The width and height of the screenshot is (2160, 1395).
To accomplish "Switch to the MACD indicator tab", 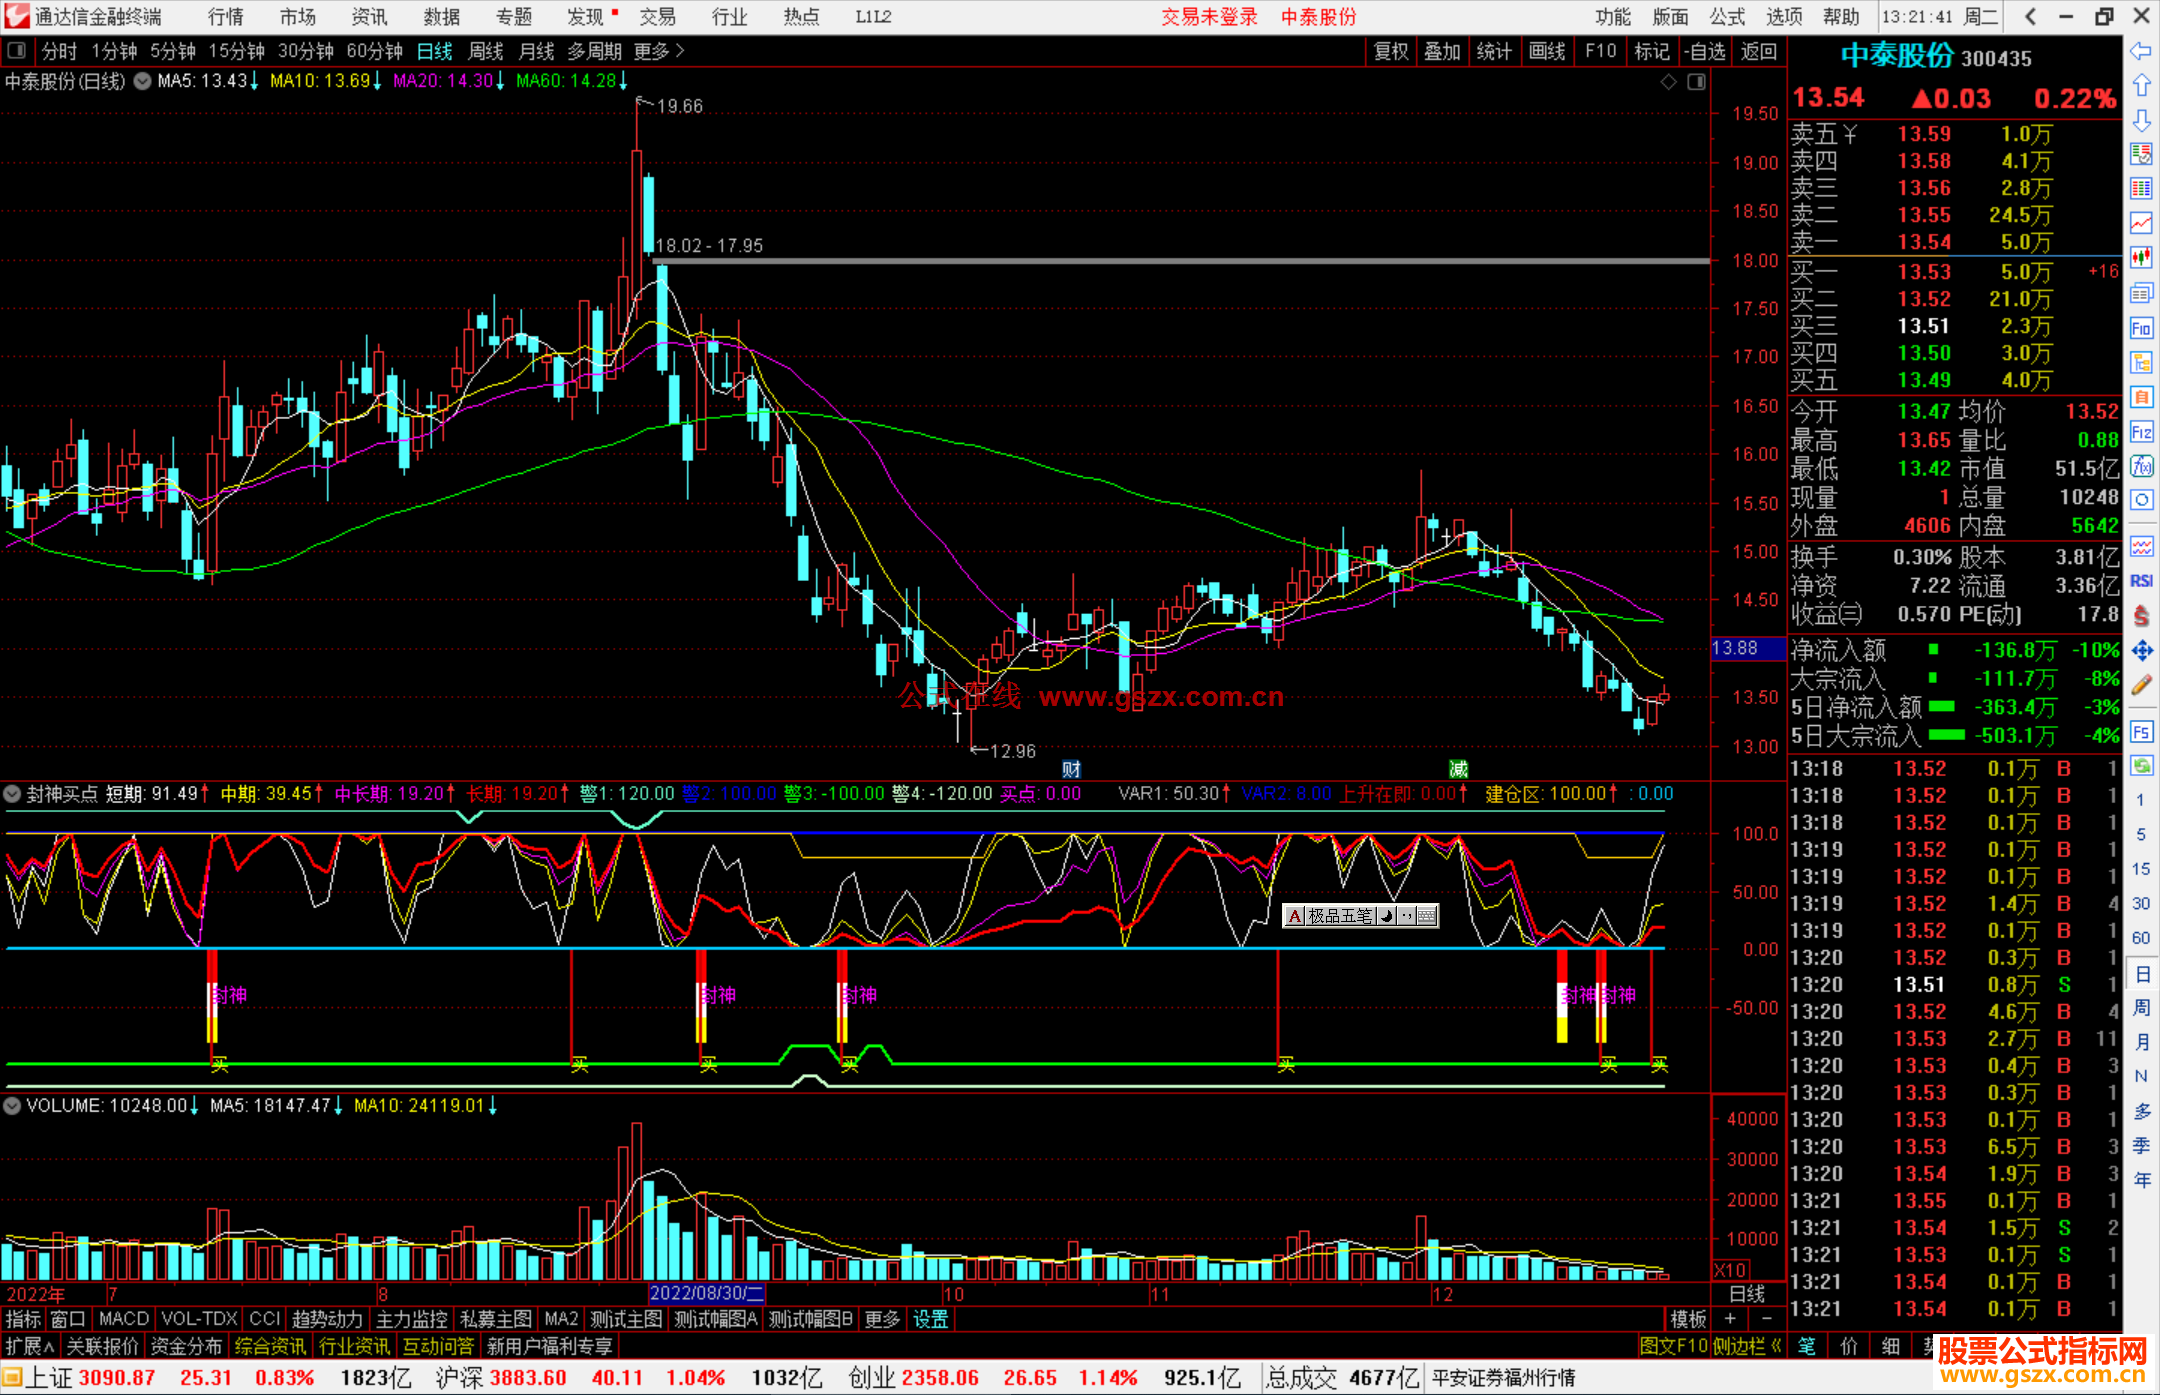I will pyautogui.click(x=124, y=1319).
